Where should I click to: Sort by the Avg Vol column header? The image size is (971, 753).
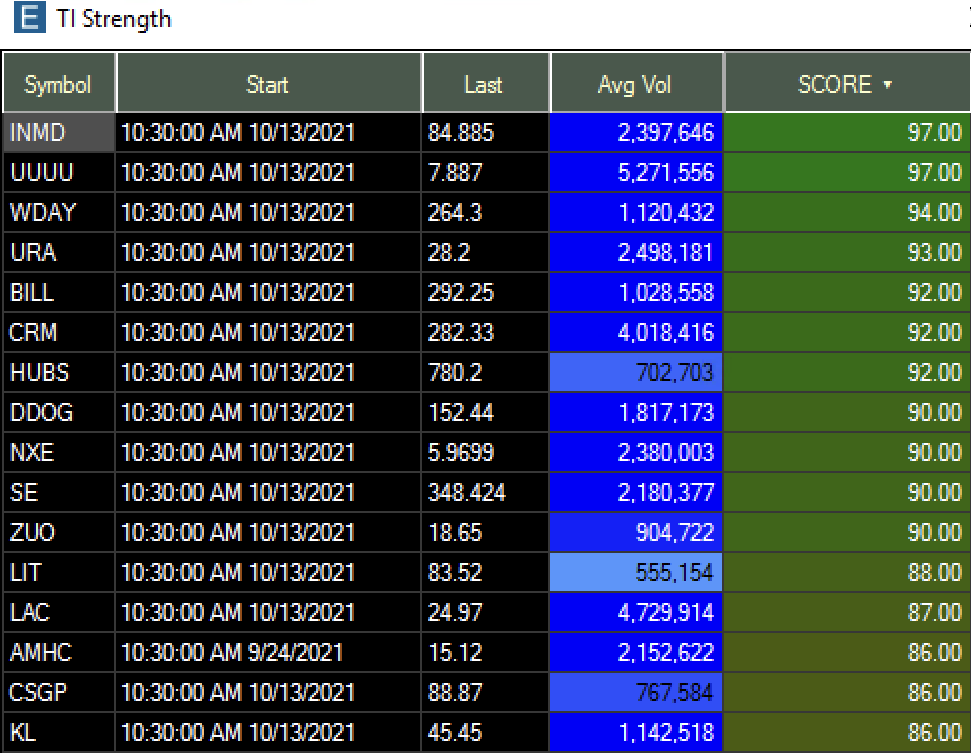coord(636,83)
